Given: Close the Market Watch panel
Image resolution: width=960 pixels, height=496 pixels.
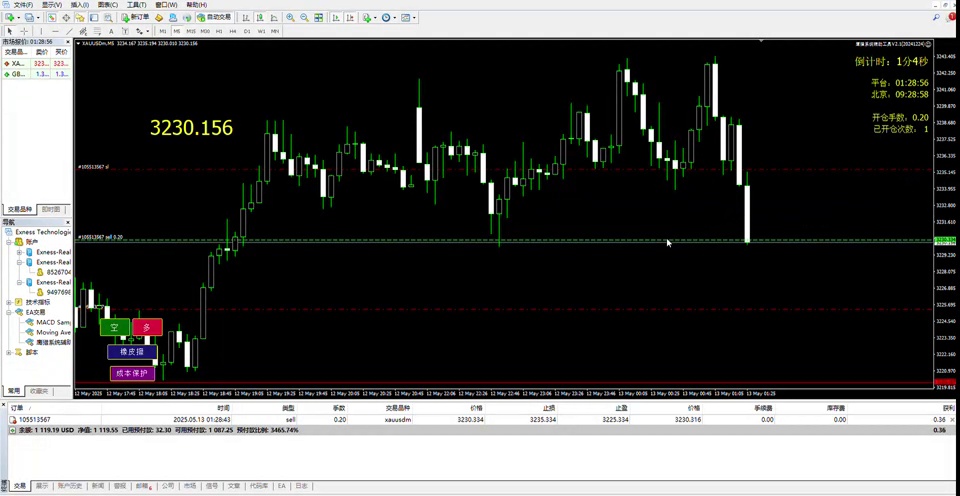Looking at the screenshot, I should [68, 42].
